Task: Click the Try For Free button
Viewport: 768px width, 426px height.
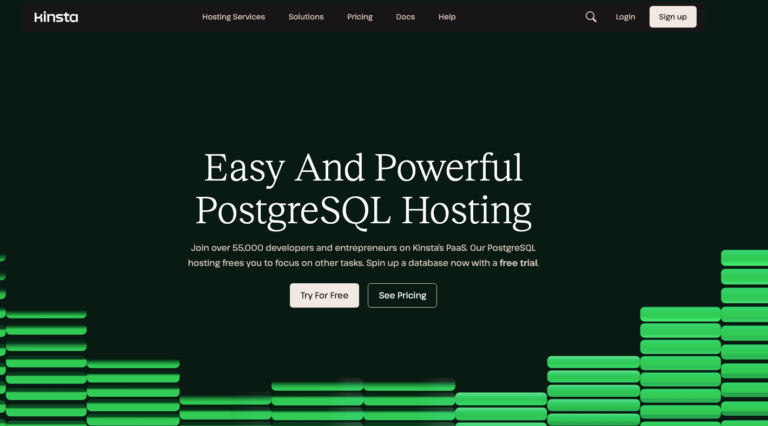Action: click(x=324, y=295)
